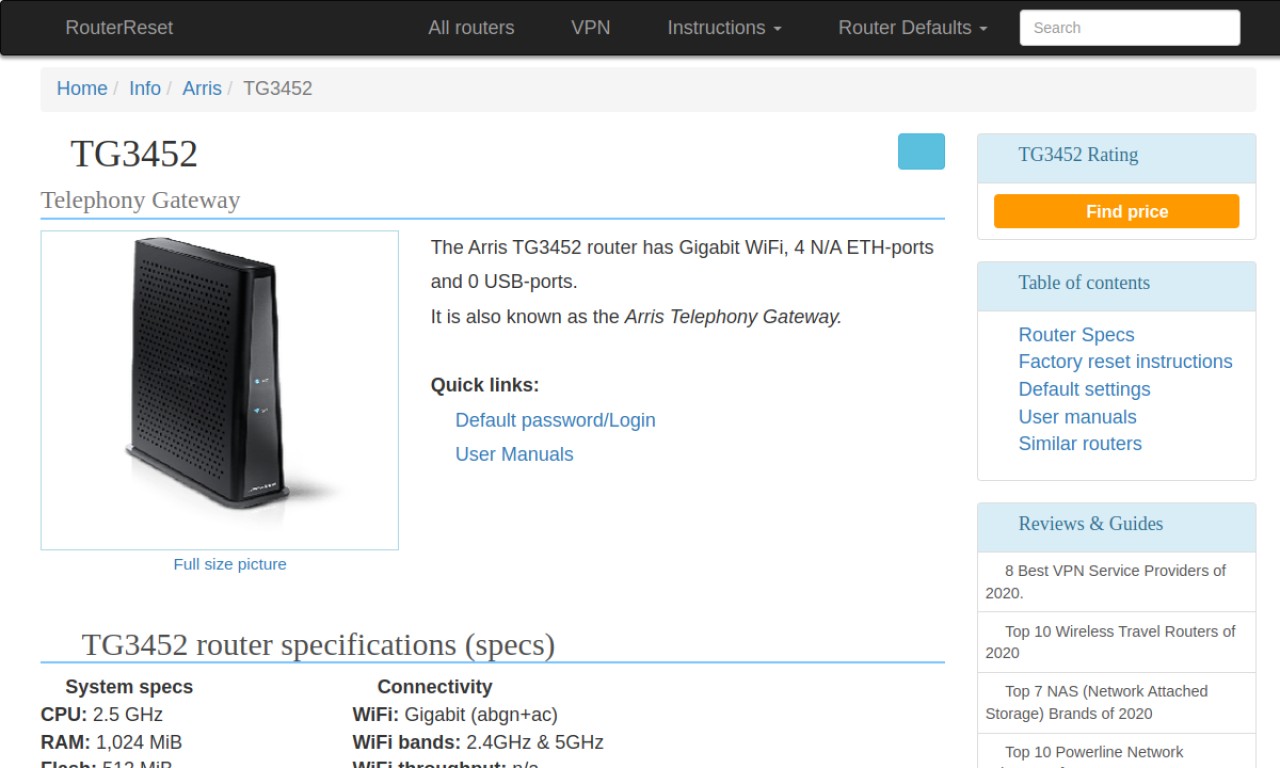Image resolution: width=1280 pixels, height=768 pixels.
Task: Open Top 10 Wireless Travel Routers guide
Action: pos(1116,642)
